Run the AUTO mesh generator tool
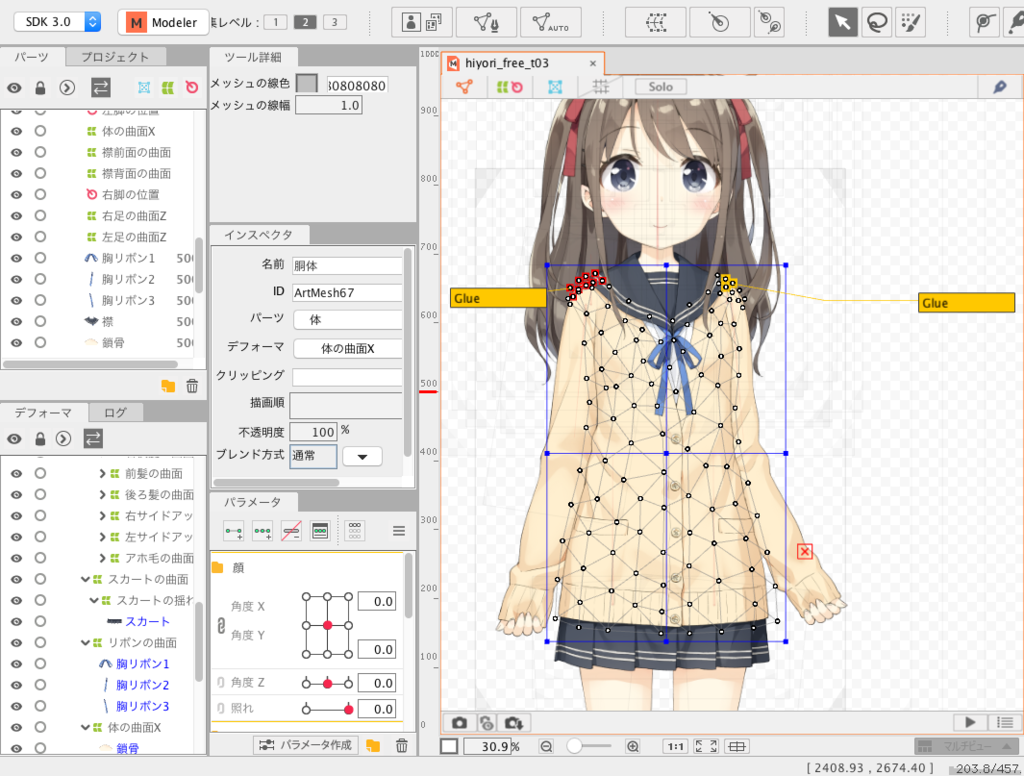This screenshot has height=776, width=1024. pyautogui.click(x=551, y=22)
